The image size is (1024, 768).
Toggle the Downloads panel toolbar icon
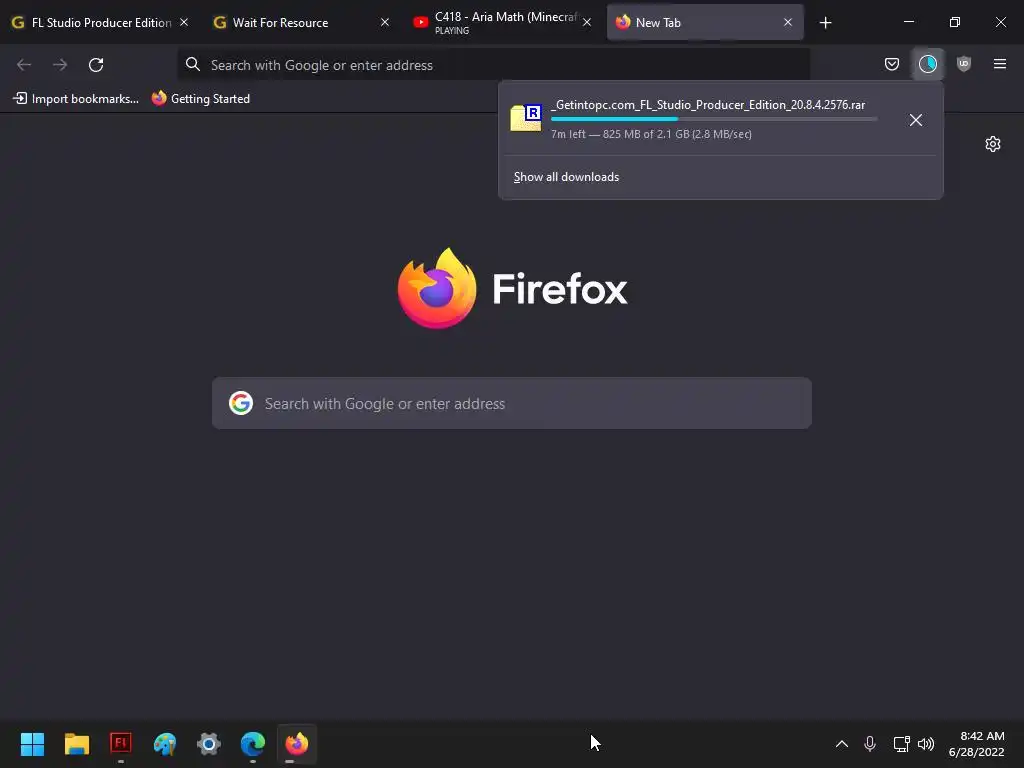[927, 64]
